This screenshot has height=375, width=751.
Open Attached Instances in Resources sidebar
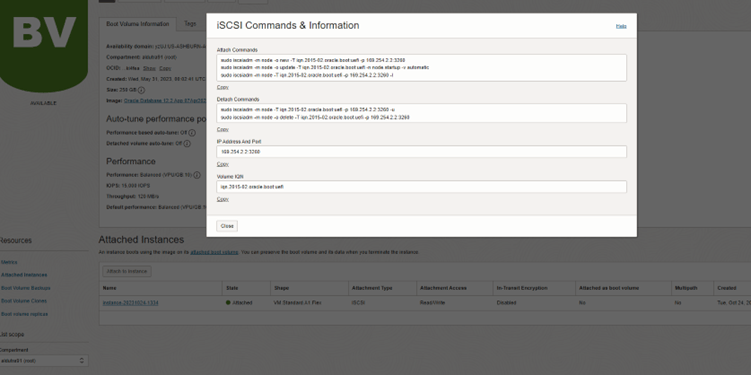click(x=24, y=275)
